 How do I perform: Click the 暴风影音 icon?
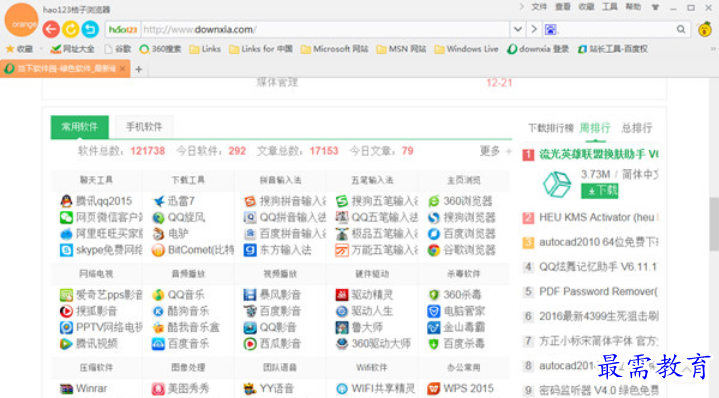[250, 294]
